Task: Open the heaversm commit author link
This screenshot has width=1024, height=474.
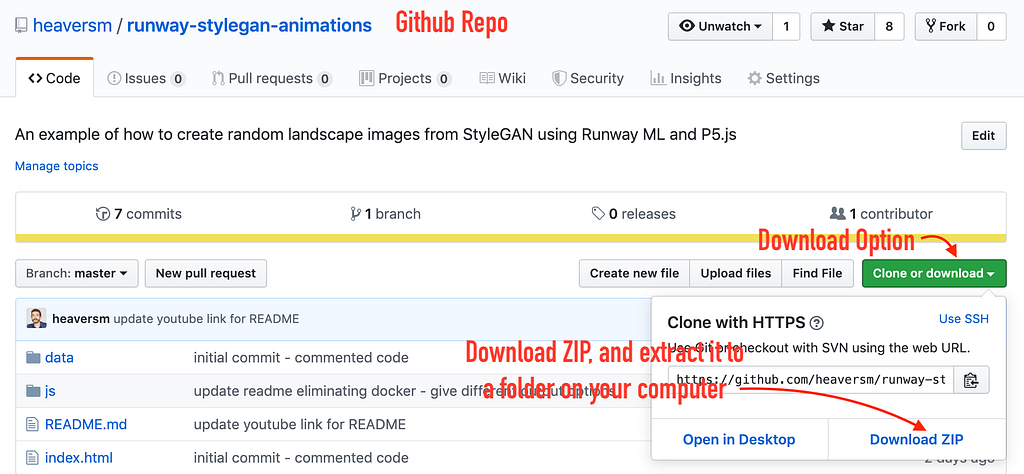Action: pyautogui.click(x=82, y=319)
